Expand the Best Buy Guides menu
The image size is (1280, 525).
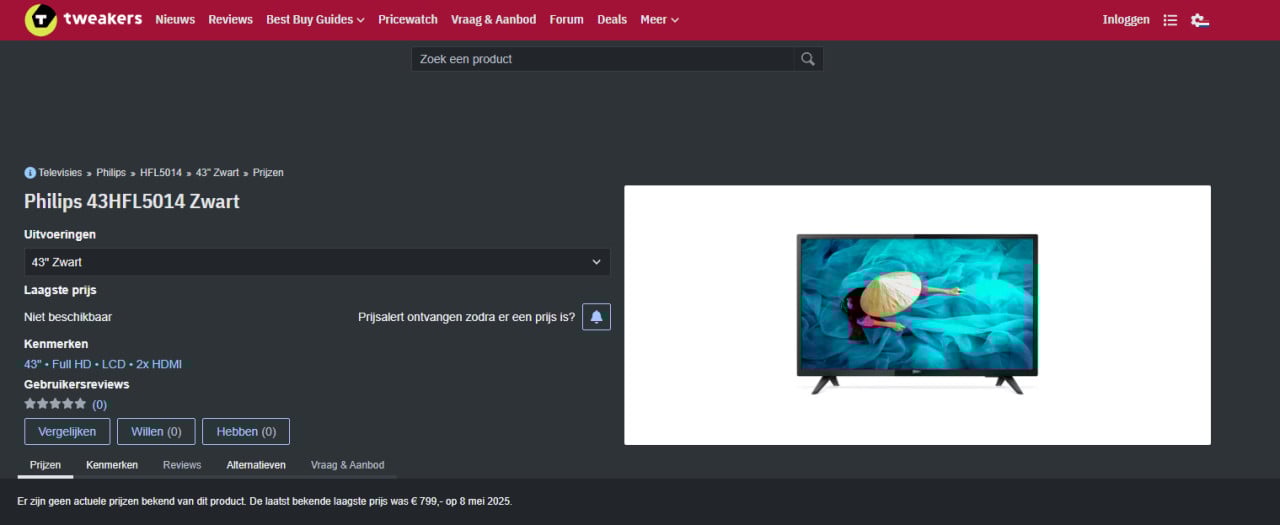pyautogui.click(x=315, y=20)
